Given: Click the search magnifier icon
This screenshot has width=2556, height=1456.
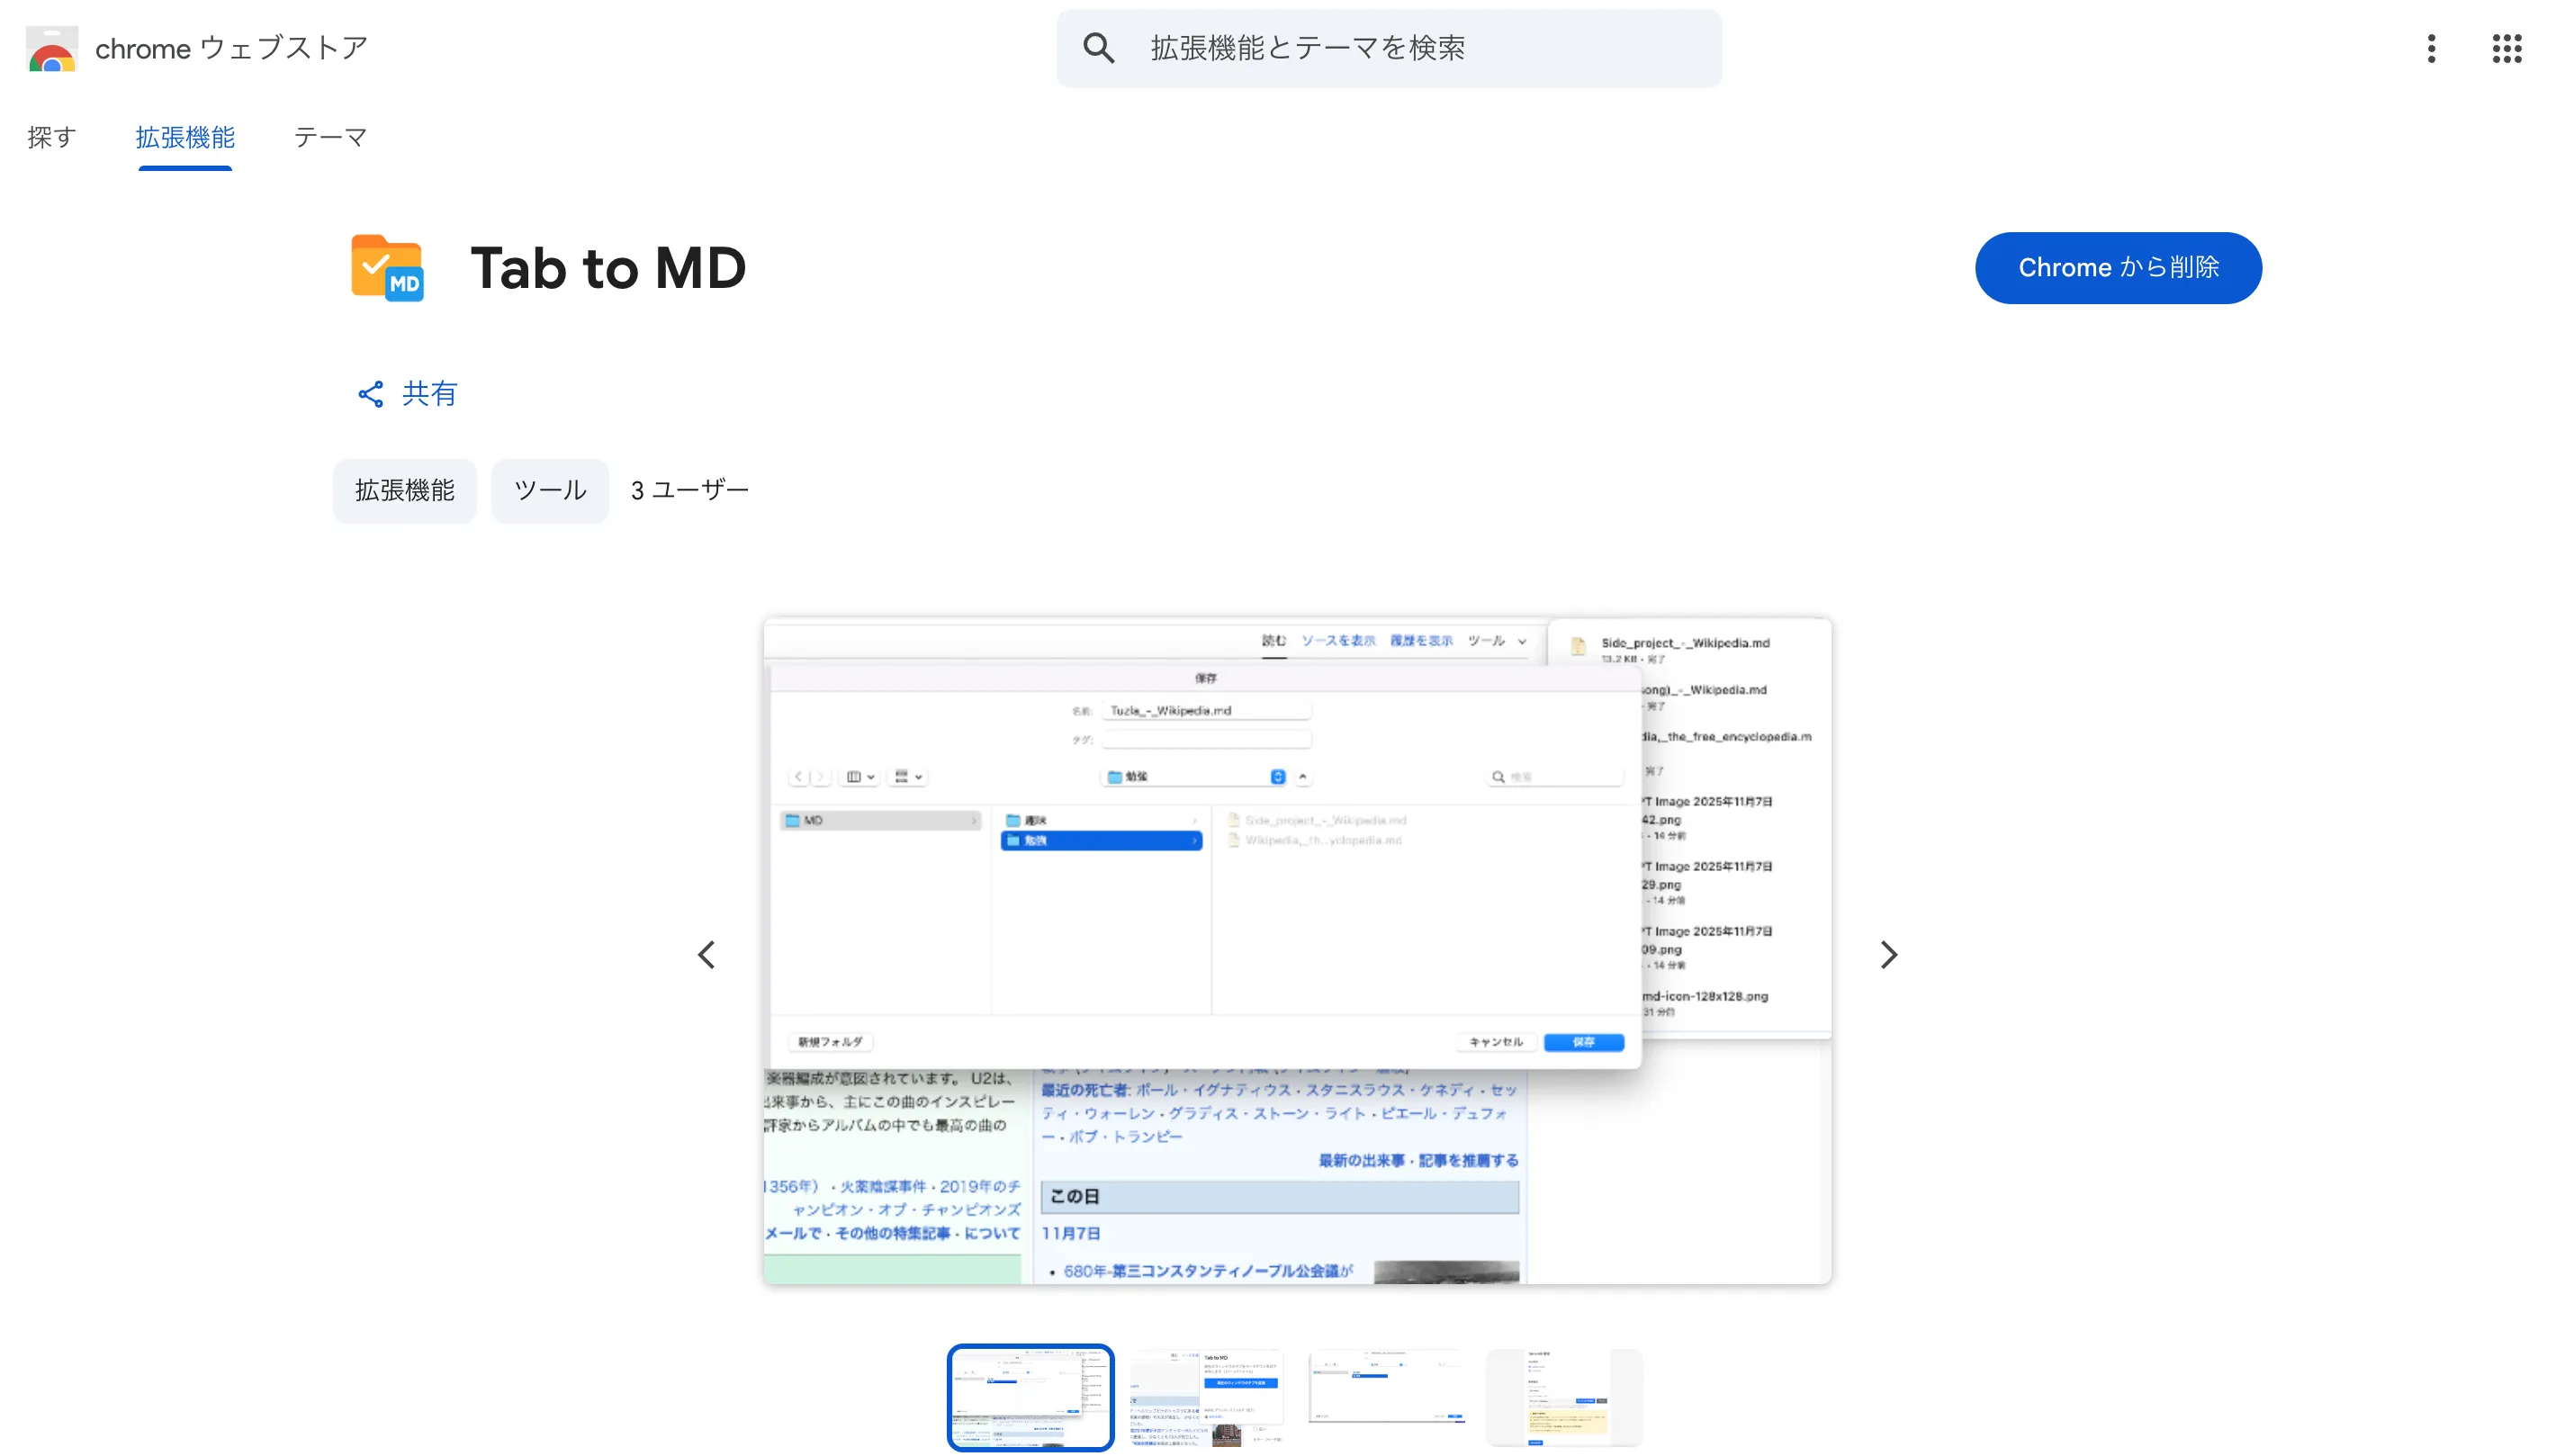Looking at the screenshot, I should tap(1098, 48).
